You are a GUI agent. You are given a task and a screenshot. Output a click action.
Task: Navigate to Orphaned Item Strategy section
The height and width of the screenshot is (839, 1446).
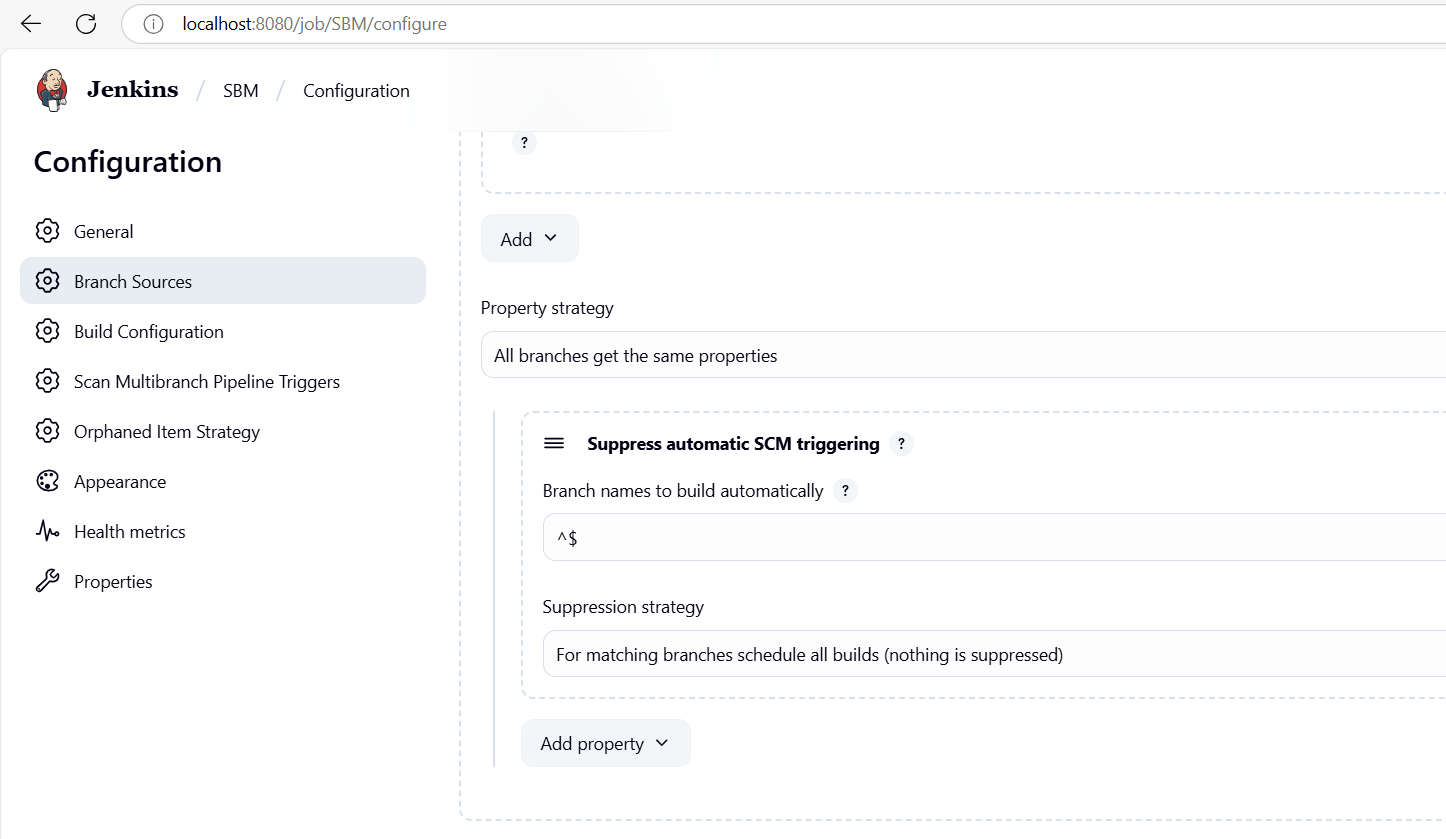tap(166, 432)
